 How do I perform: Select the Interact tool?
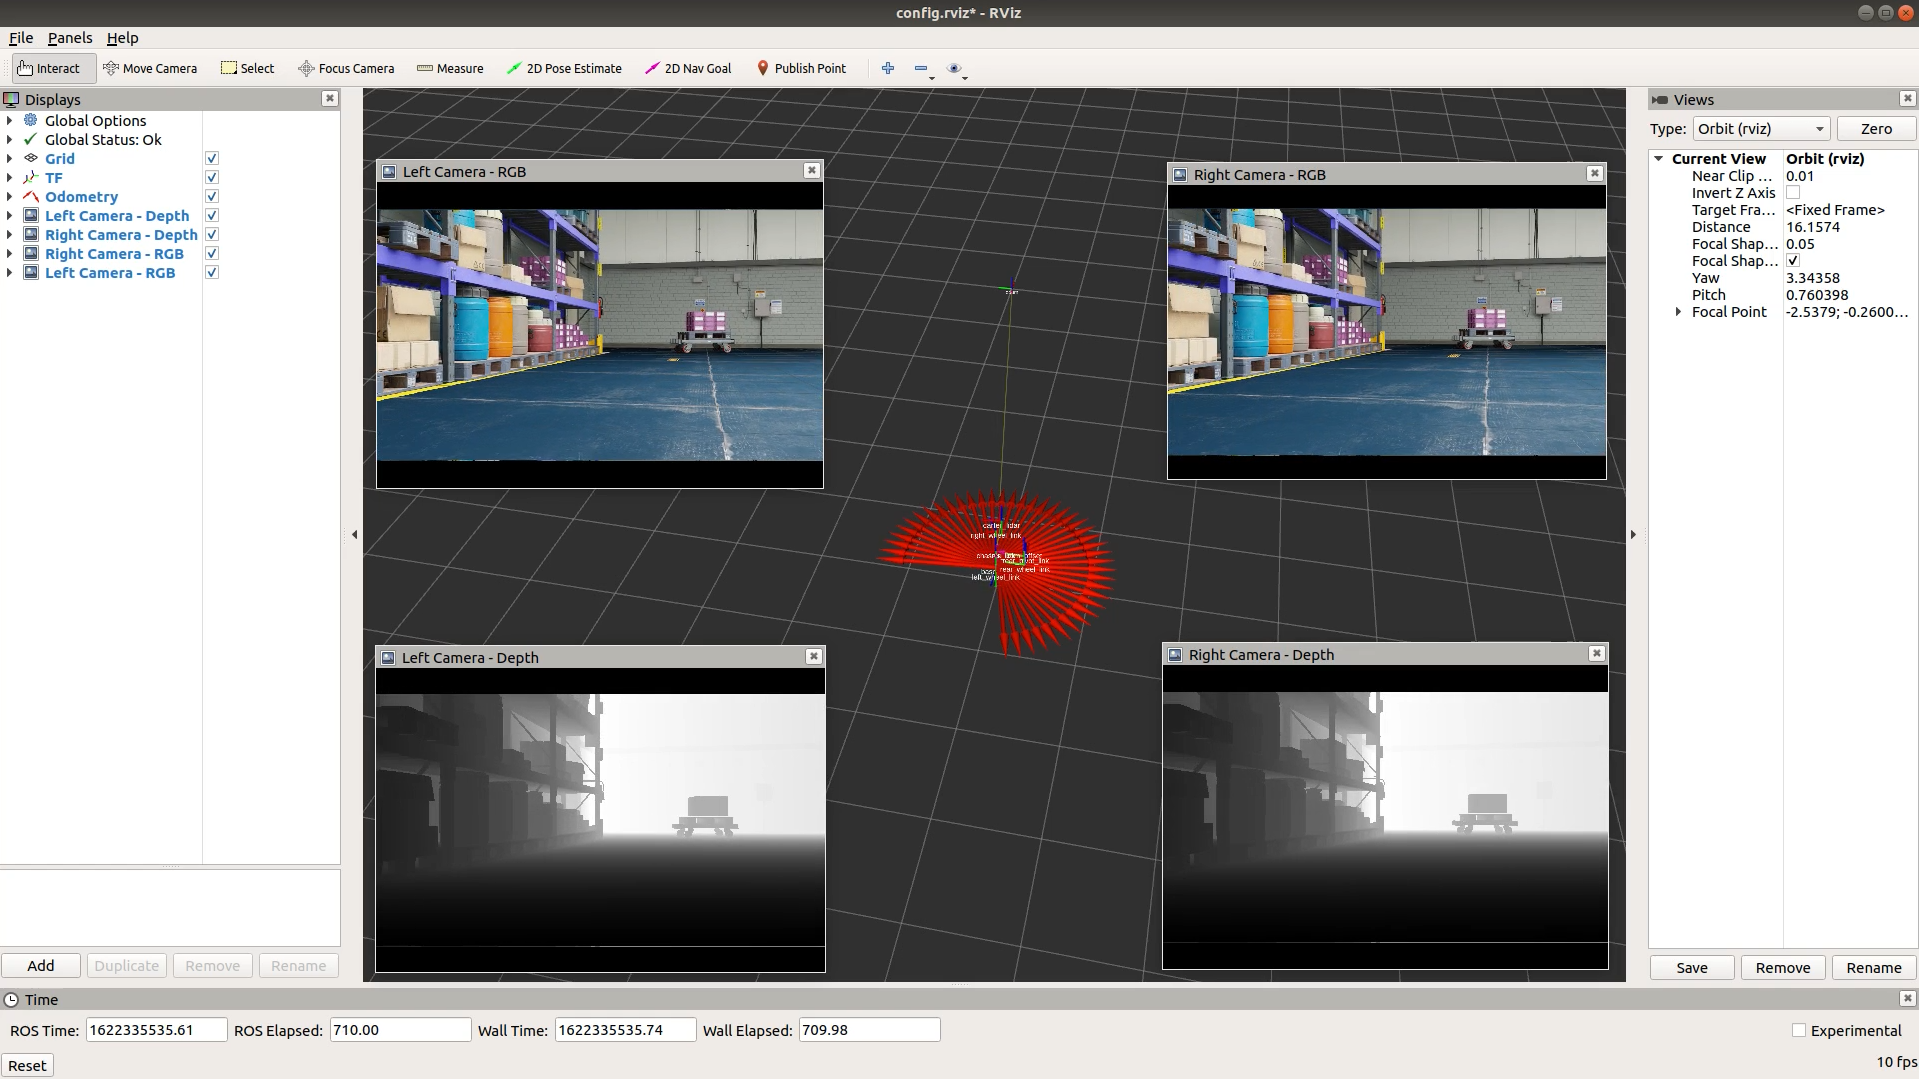click(x=49, y=68)
